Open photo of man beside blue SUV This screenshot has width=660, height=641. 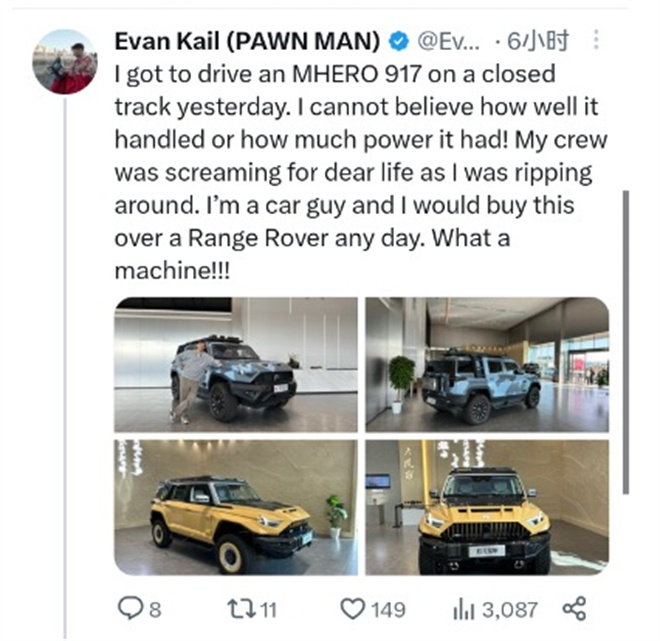click(236, 364)
